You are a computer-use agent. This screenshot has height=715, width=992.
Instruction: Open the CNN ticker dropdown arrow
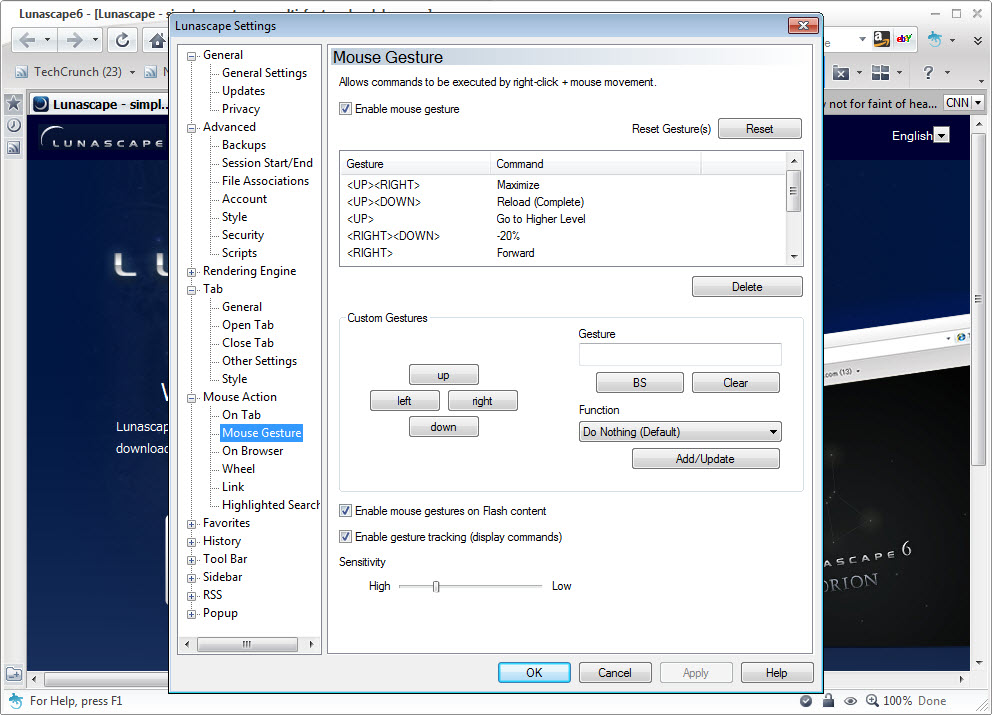coord(978,103)
